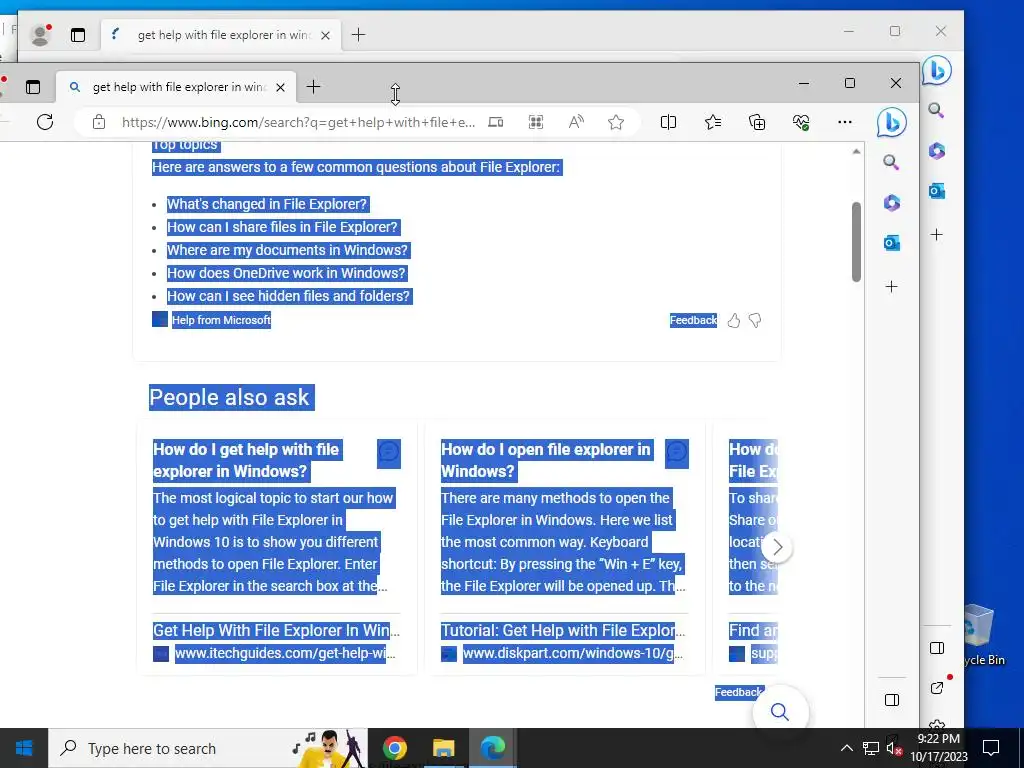Open 'How can I see hidden files and folders?'

[289, 296]
